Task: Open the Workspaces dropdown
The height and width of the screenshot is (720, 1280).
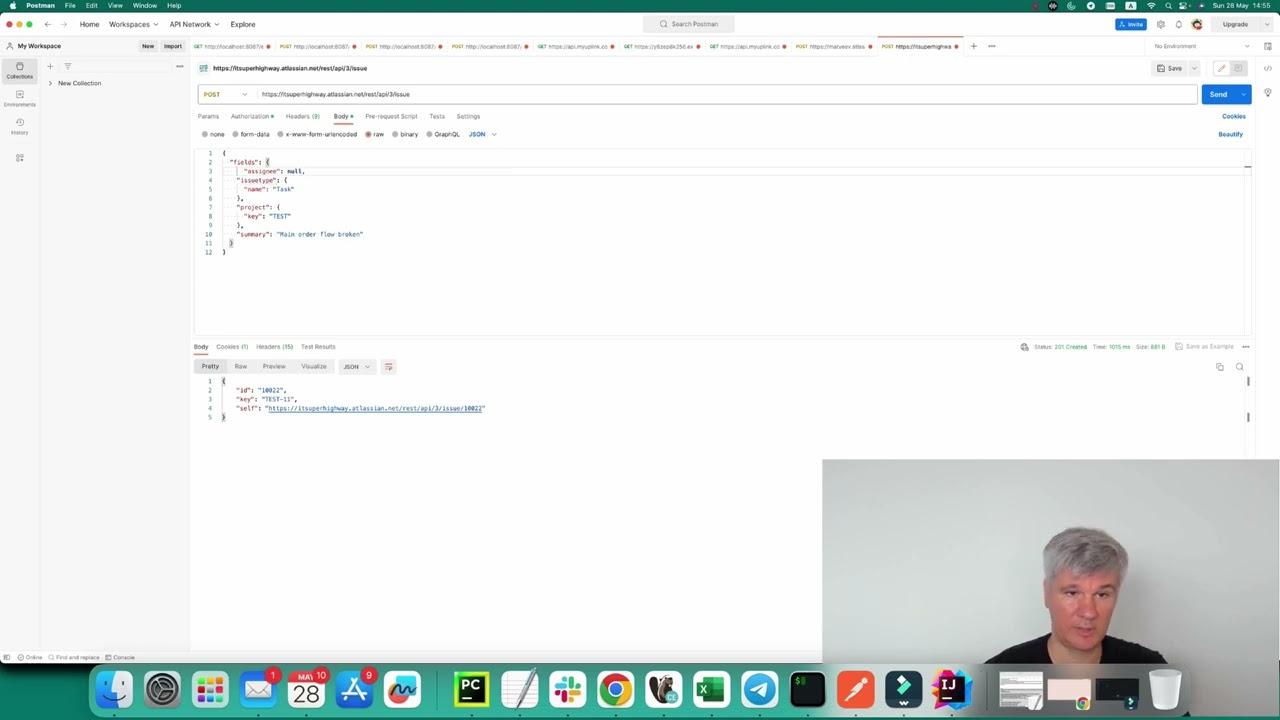Action: point(133,24)
